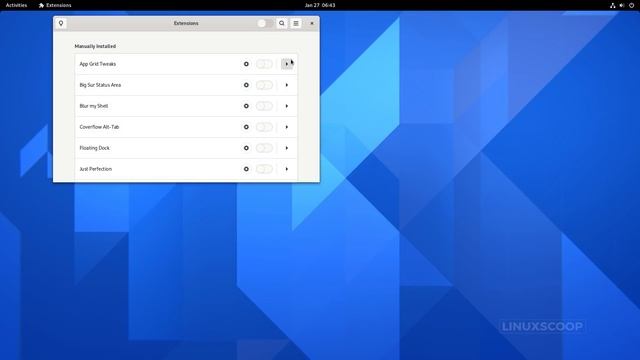Open the Extensions app menu in top bar
Screen dimensions: 640x360
(55, 5)
